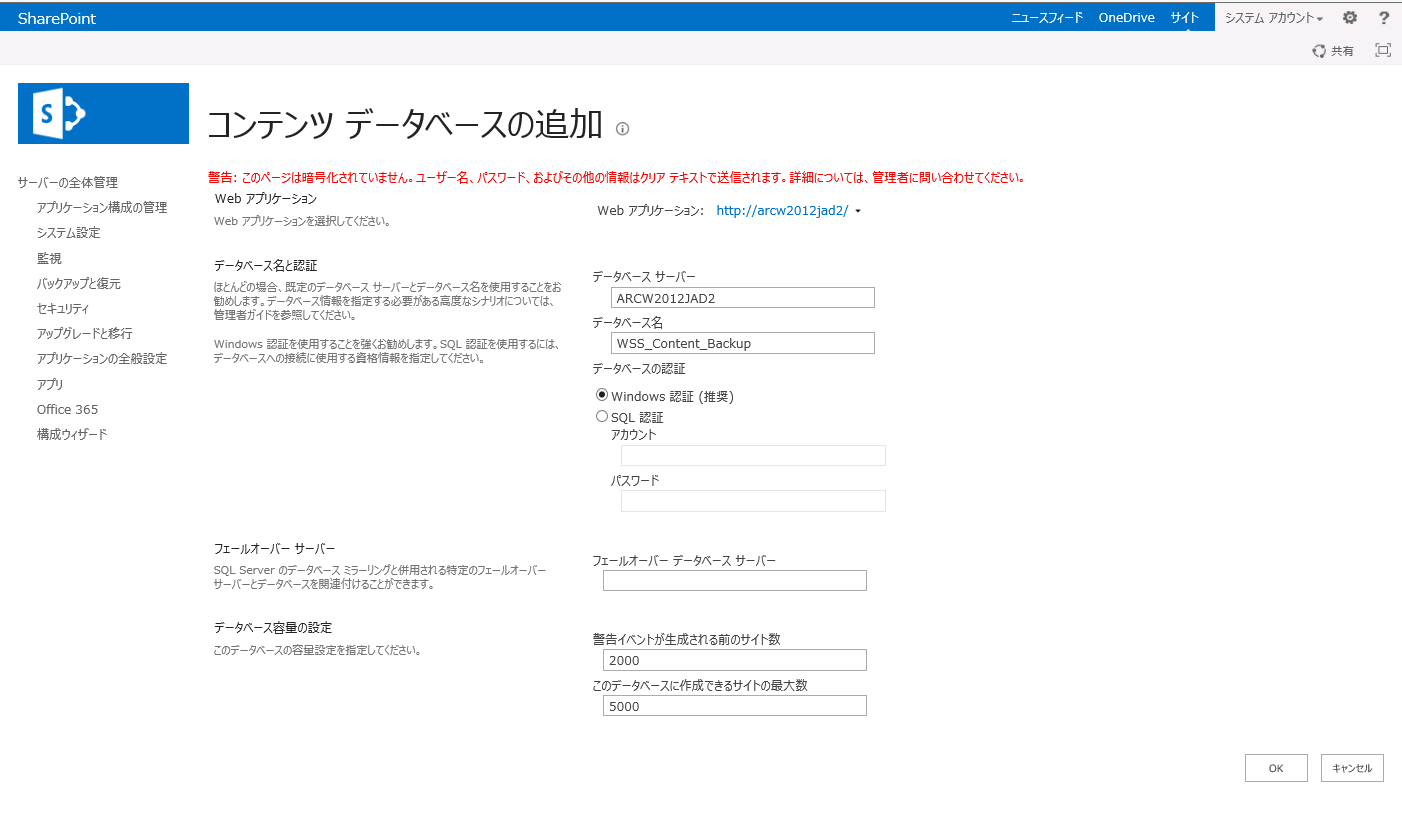Click the red 警告 warning text
Screen dimensions: 1402x836
point(616,178)
